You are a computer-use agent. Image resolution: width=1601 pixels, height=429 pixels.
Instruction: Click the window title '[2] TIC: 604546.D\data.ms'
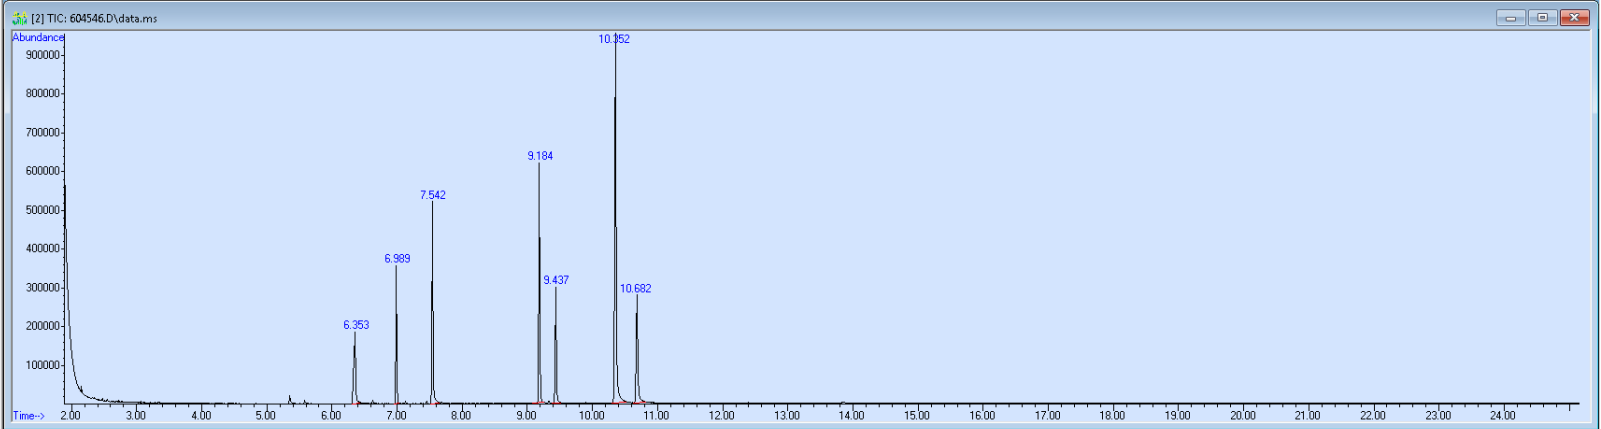tap(94, 18)
